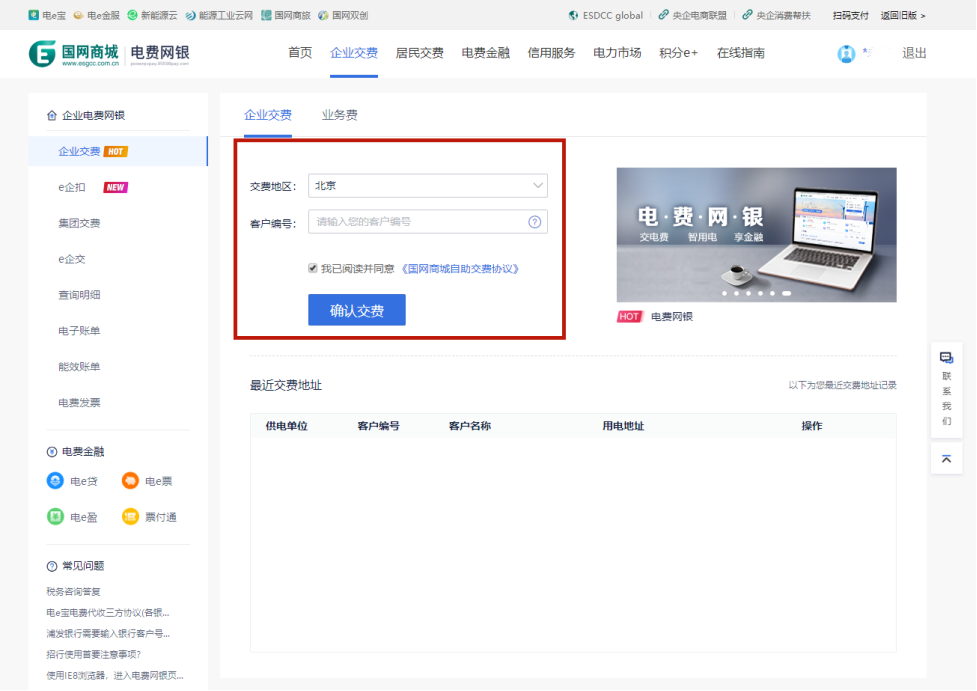Open 央企电商联盟 link
The height and width of the screenshot is (691, 977).
pyautogui.click(x=693, y=16)
